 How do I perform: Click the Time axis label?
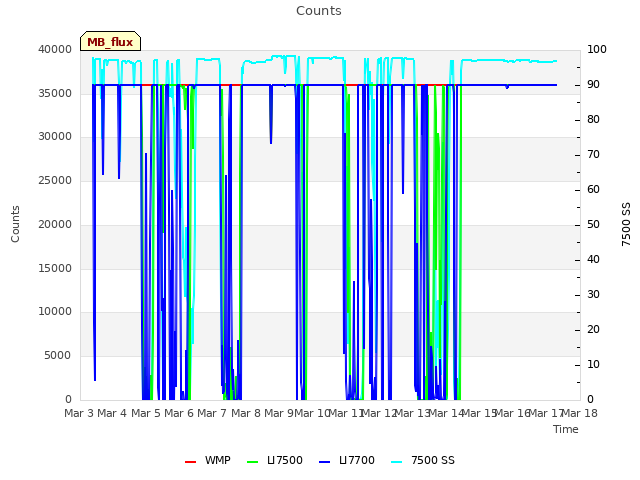click(566, 429)
